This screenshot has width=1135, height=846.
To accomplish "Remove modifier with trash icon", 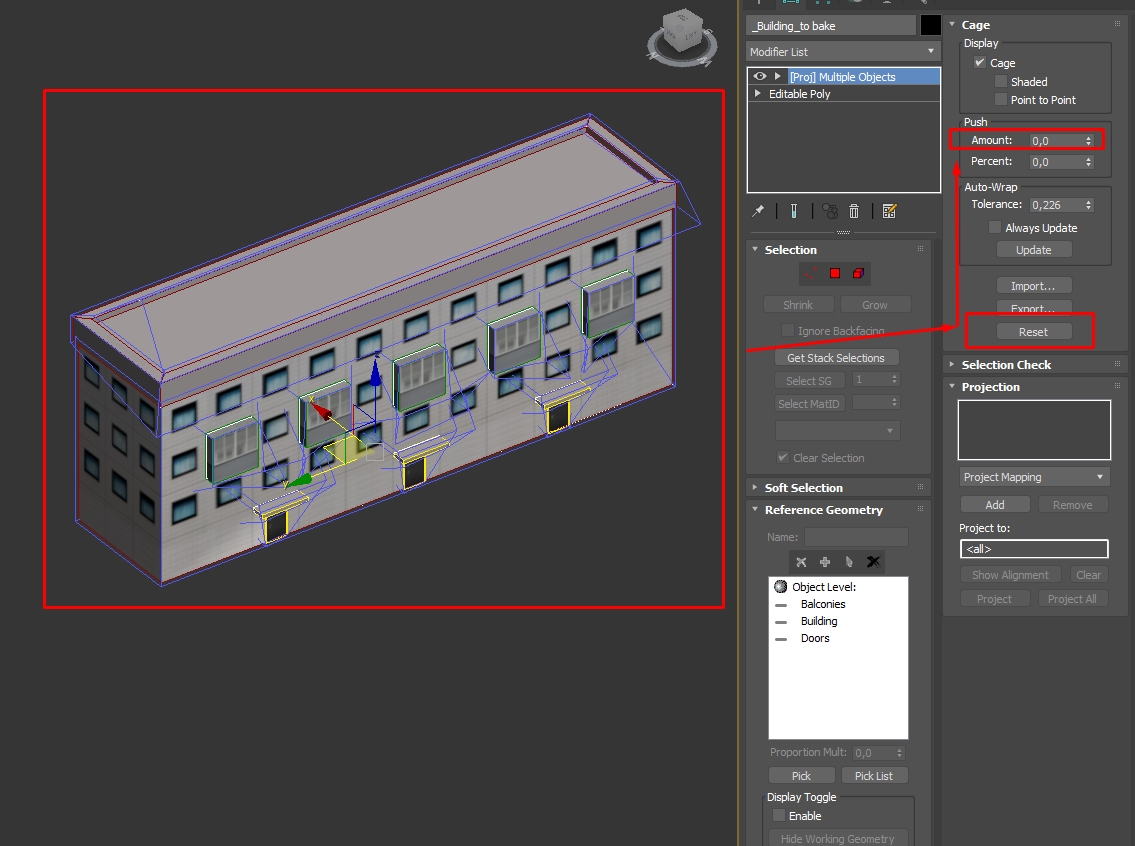I will [x=854, y=211].
